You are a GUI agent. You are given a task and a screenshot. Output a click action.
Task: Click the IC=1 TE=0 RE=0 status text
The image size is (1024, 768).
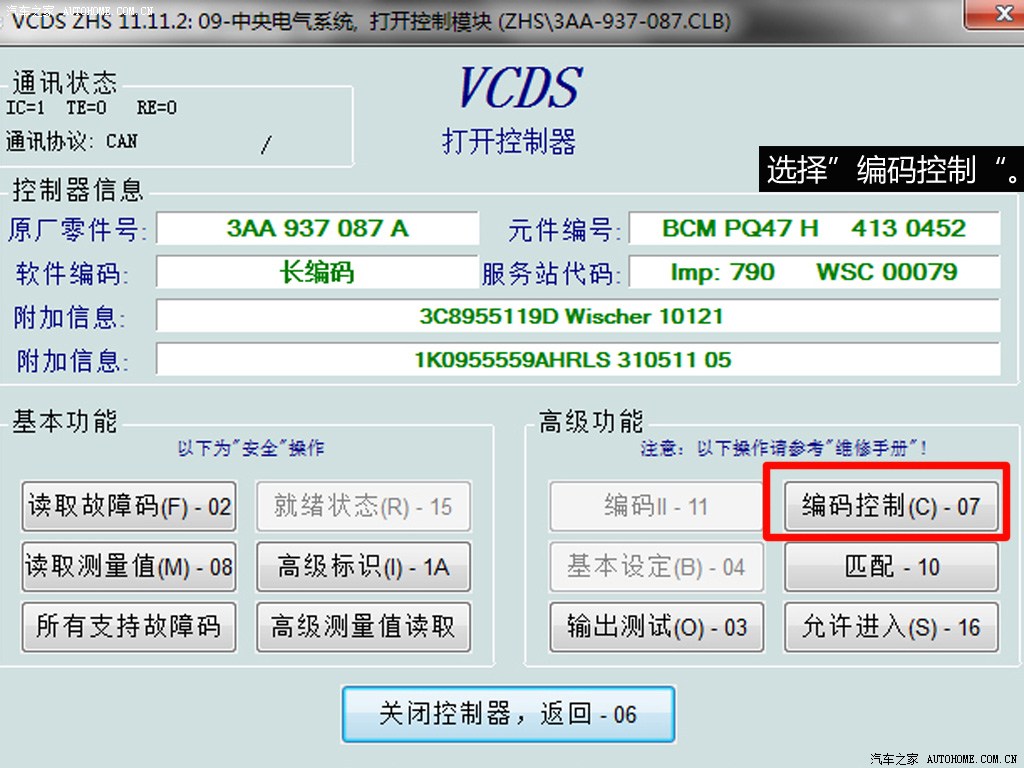(x=91, y=107)
